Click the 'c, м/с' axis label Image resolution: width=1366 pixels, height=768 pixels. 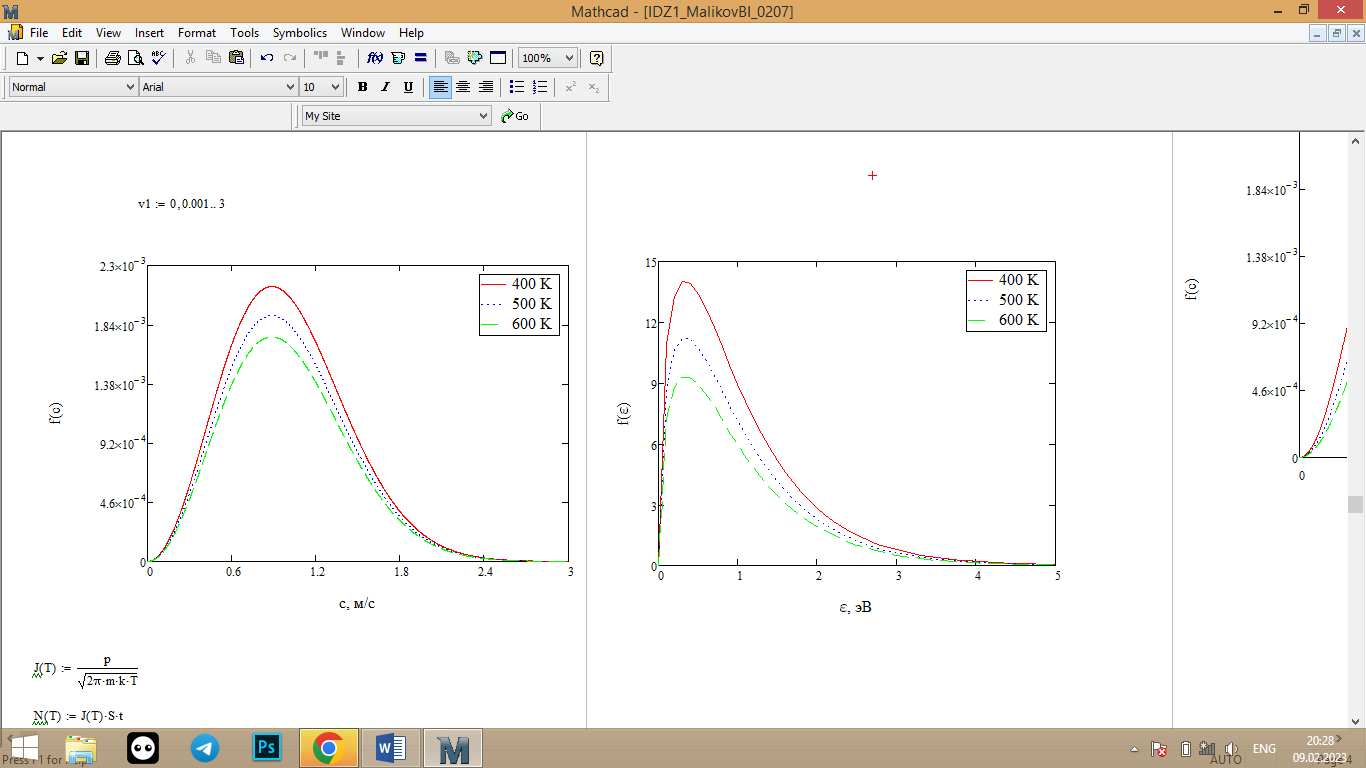[357, 603]
